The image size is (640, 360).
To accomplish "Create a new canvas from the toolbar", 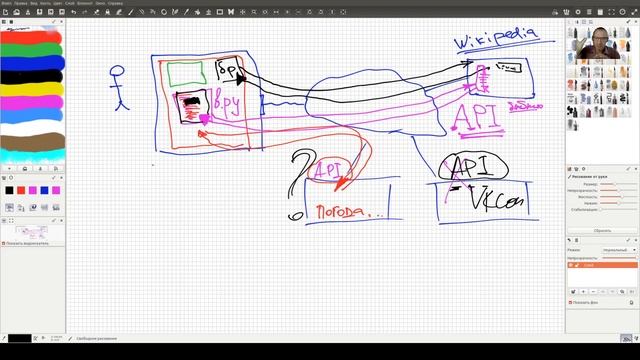I will tap(5, 12).
